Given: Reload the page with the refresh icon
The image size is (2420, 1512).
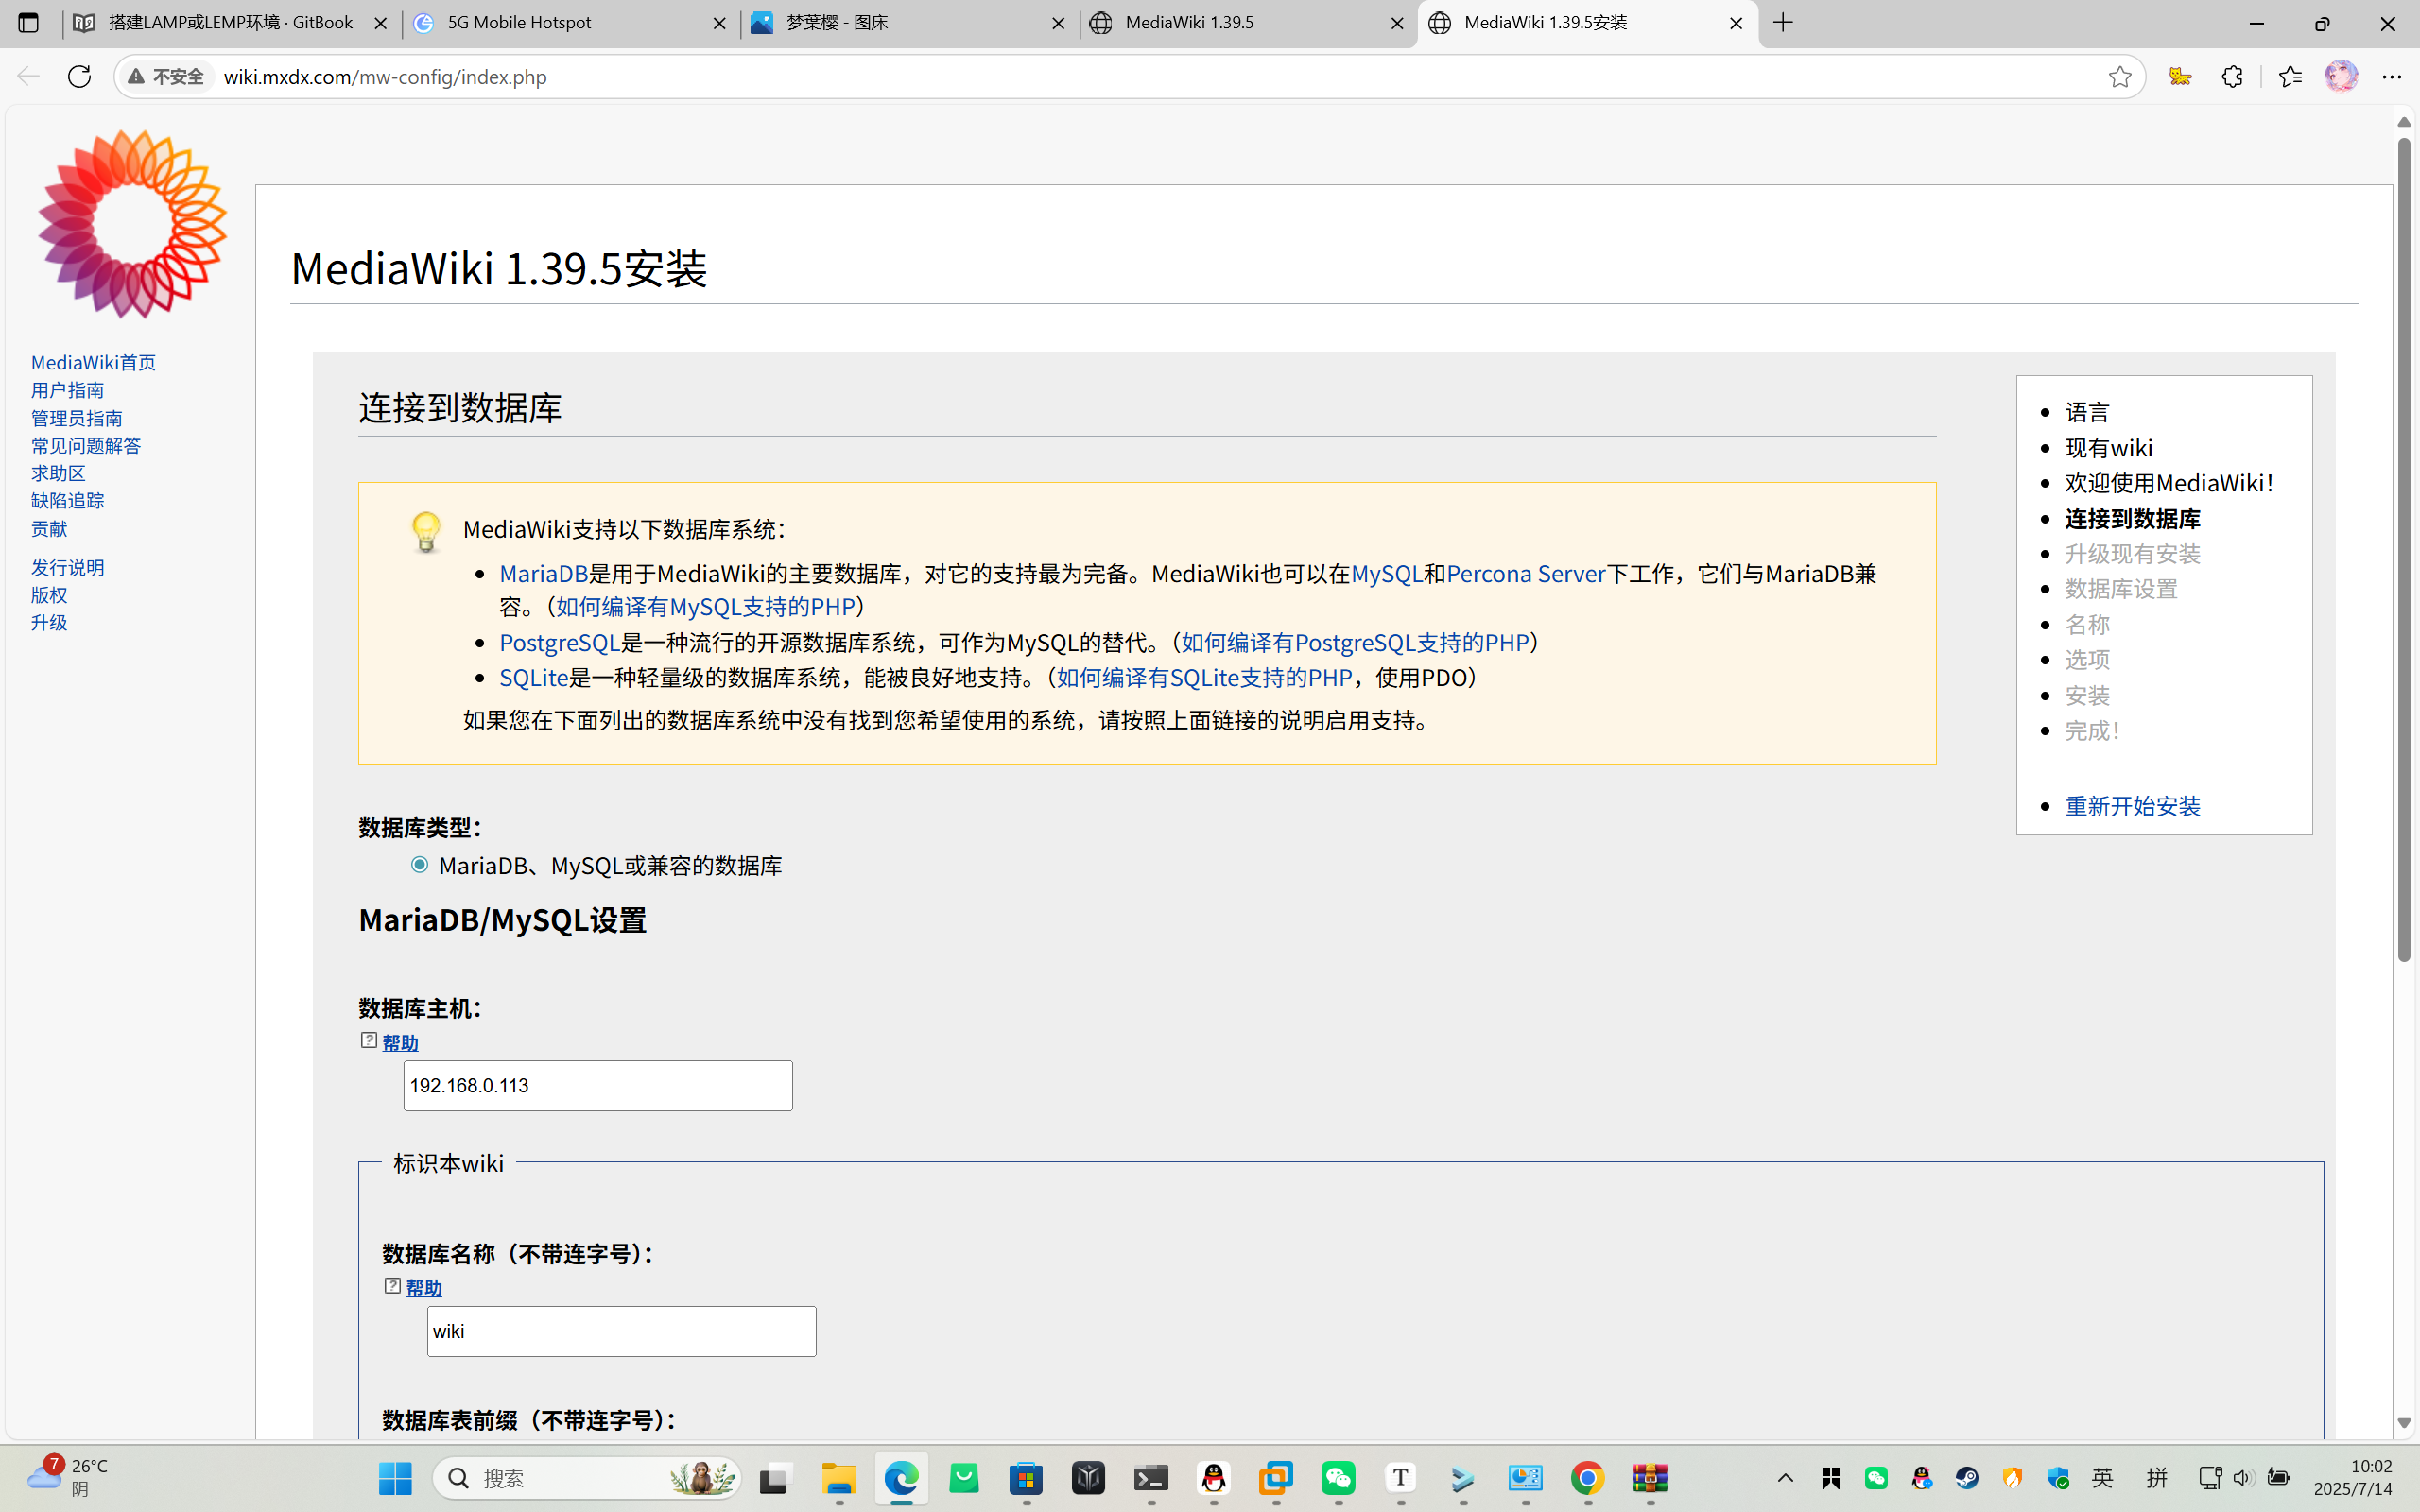Looking at the screenshot, I should tap(79, 76).
